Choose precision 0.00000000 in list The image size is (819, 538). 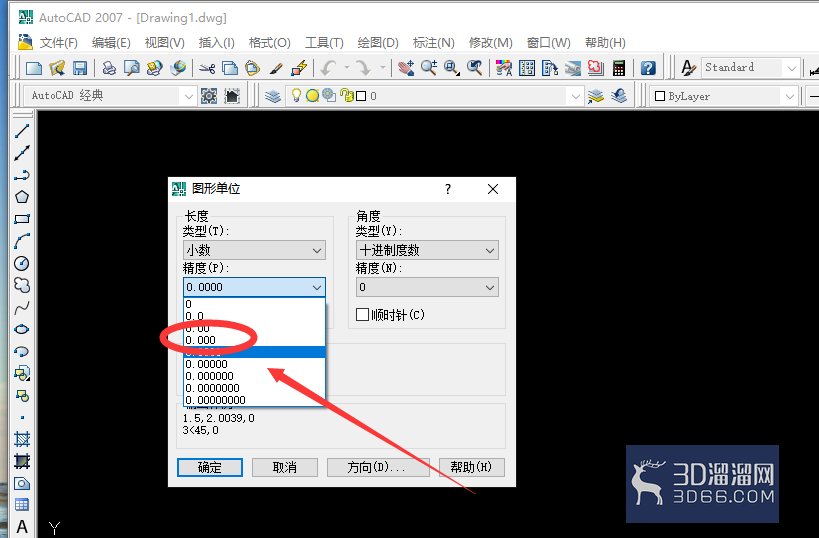point(254,400)
